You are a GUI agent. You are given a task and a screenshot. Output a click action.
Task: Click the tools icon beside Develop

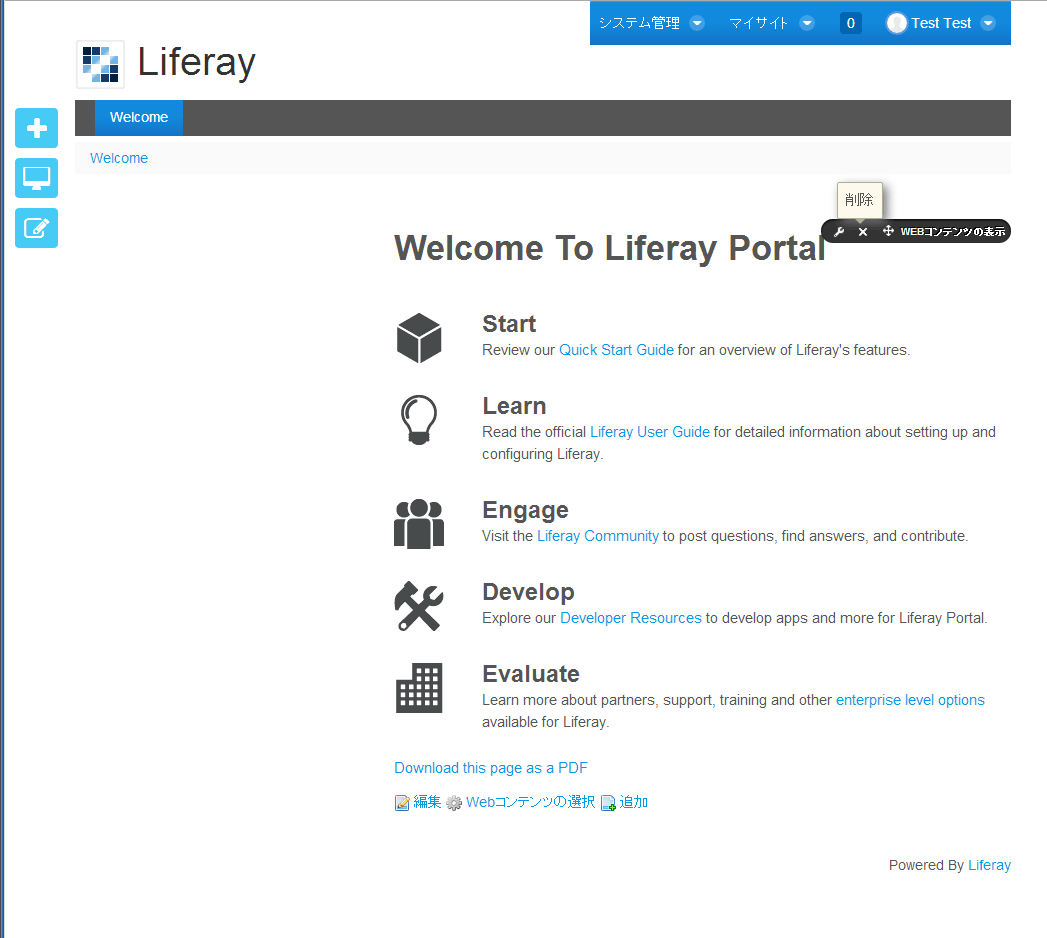coord(419,606)
